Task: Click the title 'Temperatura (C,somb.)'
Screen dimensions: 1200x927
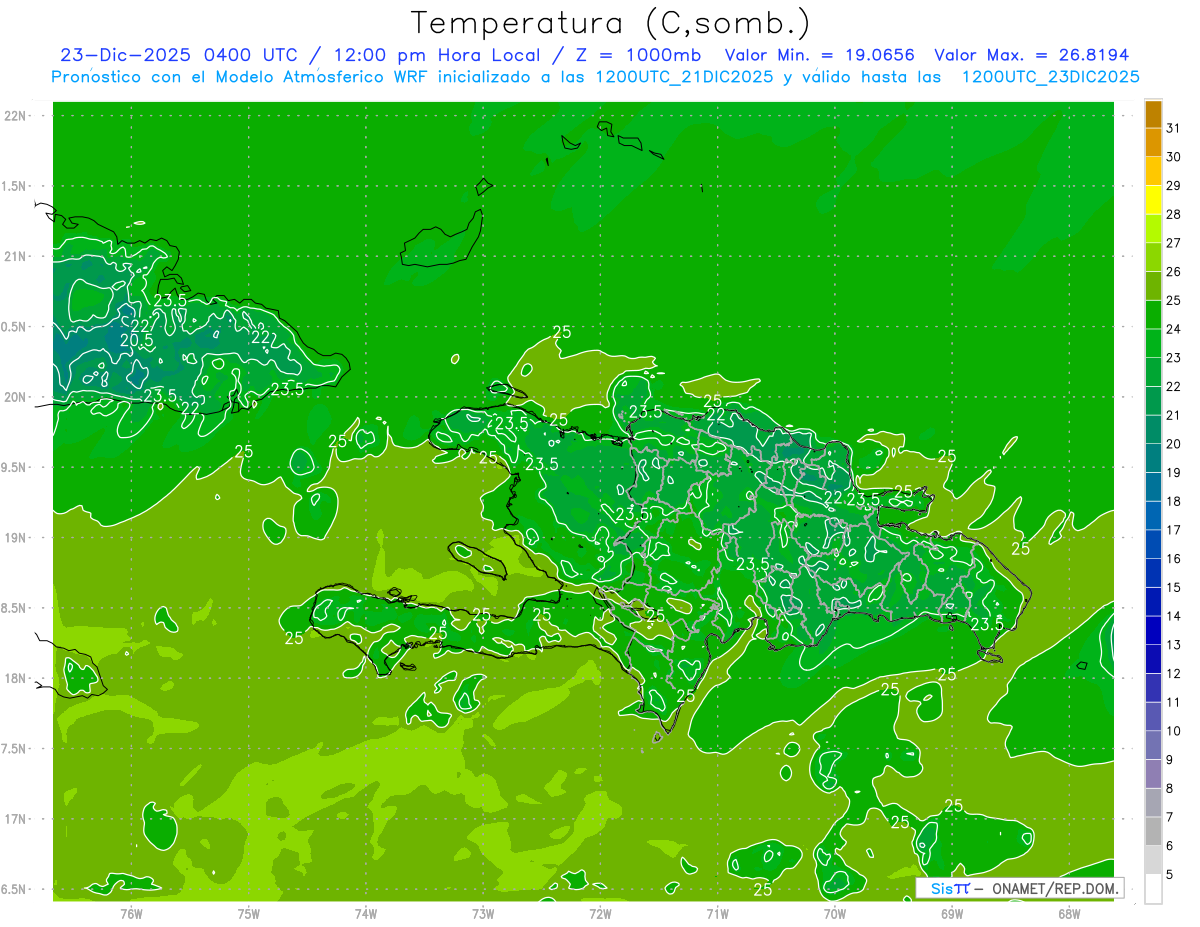Action: [610, 23]
